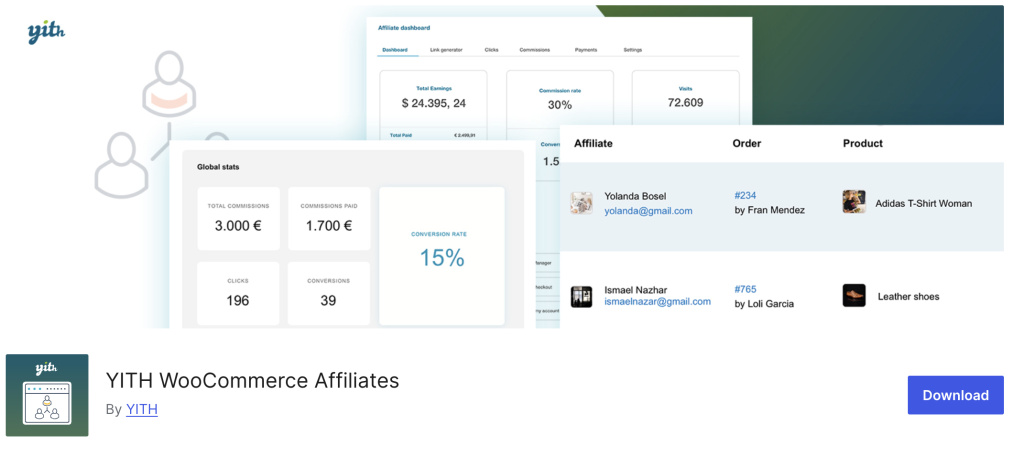This screenshot has width=1024, height=457.
Task: Open the yolanda@gmail.com email link
Action: pyautogui.click(x=648, y=211)
